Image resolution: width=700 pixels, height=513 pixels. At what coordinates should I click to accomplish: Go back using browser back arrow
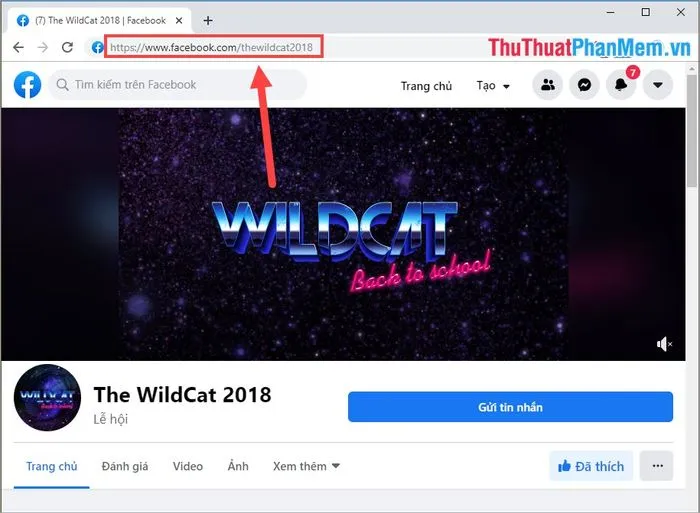coord(18,47)
